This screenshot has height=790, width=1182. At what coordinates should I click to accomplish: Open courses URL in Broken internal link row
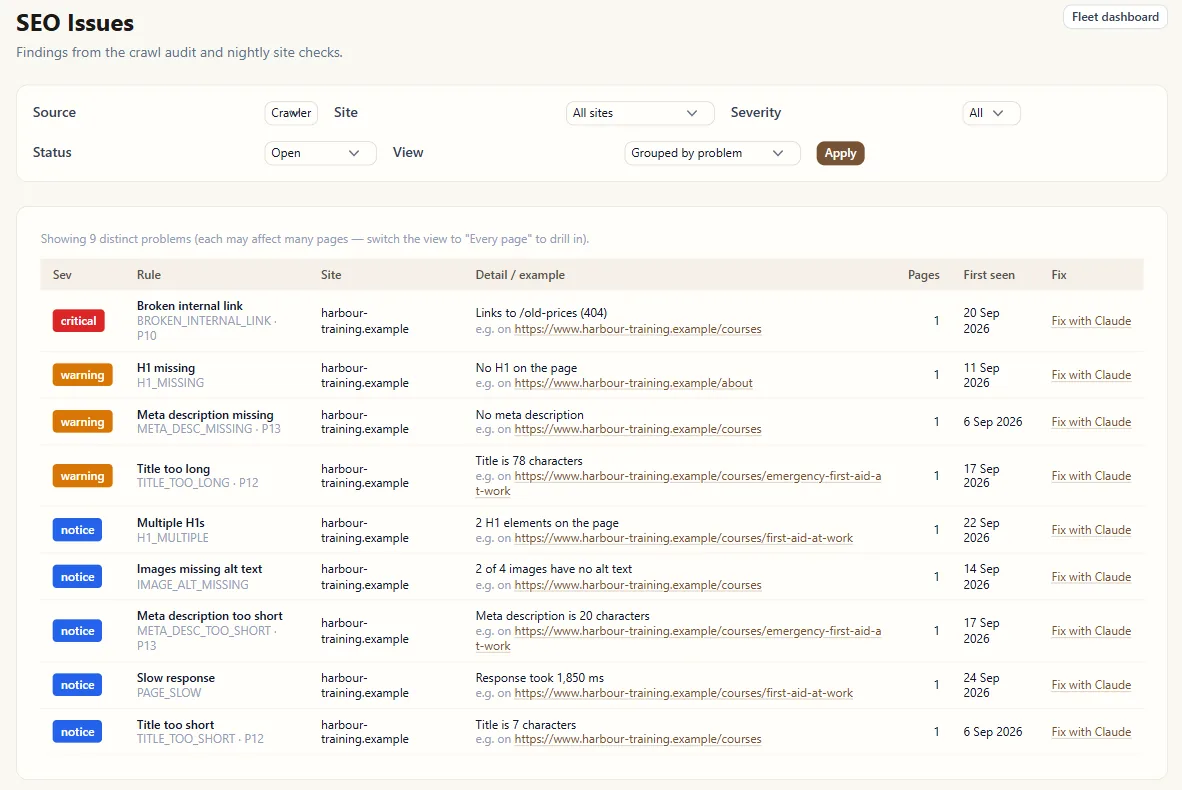tap(638, 329)
